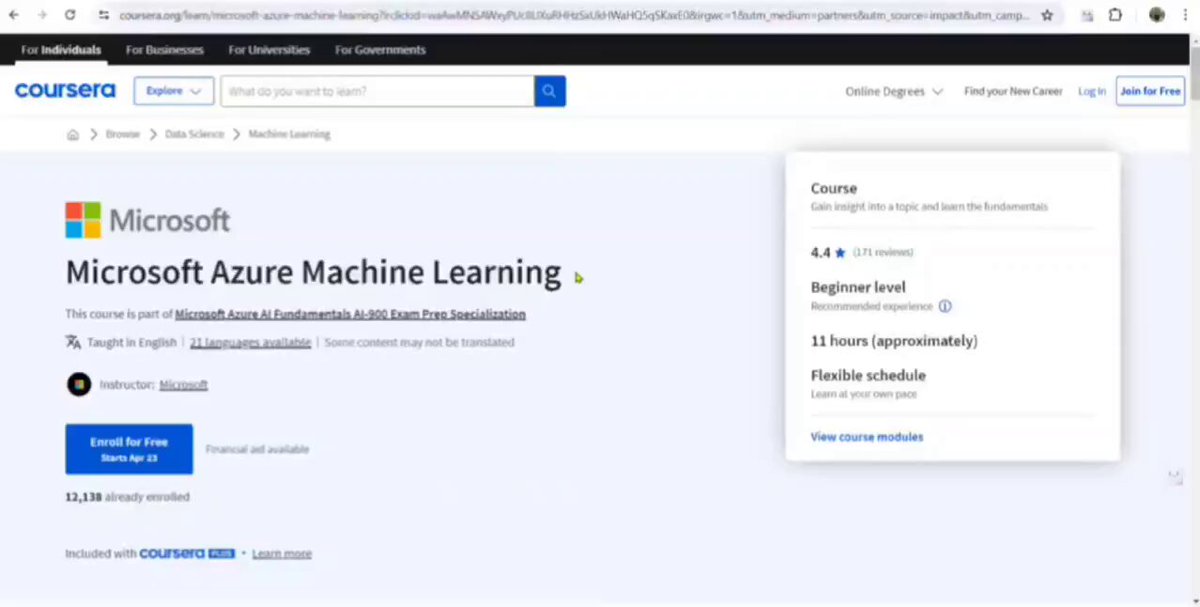
Task: View site information icon in address bar
Action: pyautogui.click(x=103, y=15)
